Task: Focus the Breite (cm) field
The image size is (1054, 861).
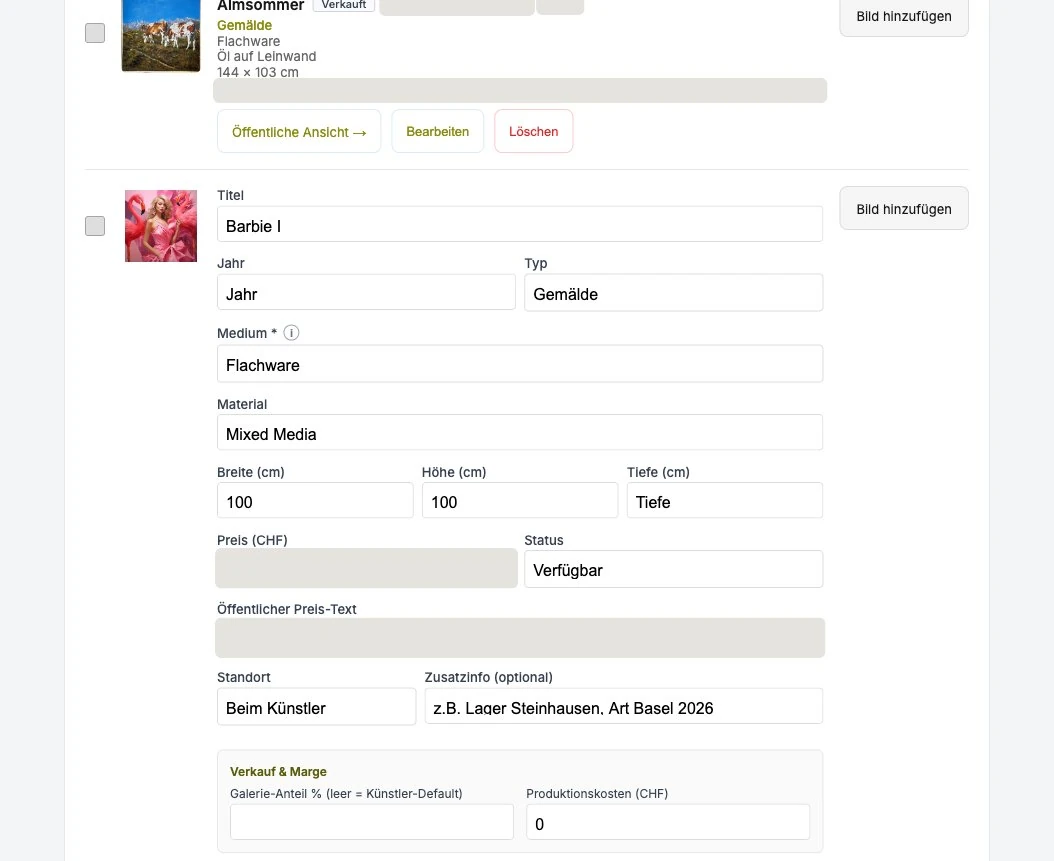Action: pyautogui.click(x=315, y=501)
